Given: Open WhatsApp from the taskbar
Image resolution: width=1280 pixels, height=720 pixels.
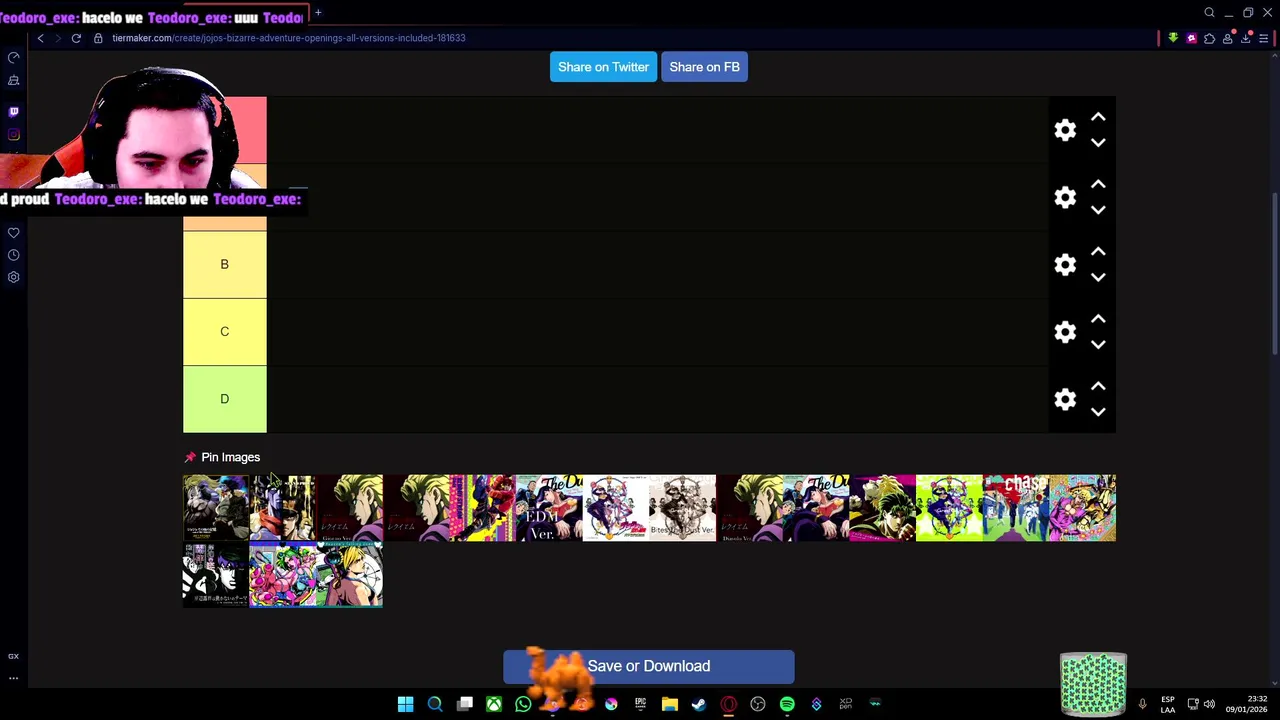Looking at the screenshot, I should 523,704.
